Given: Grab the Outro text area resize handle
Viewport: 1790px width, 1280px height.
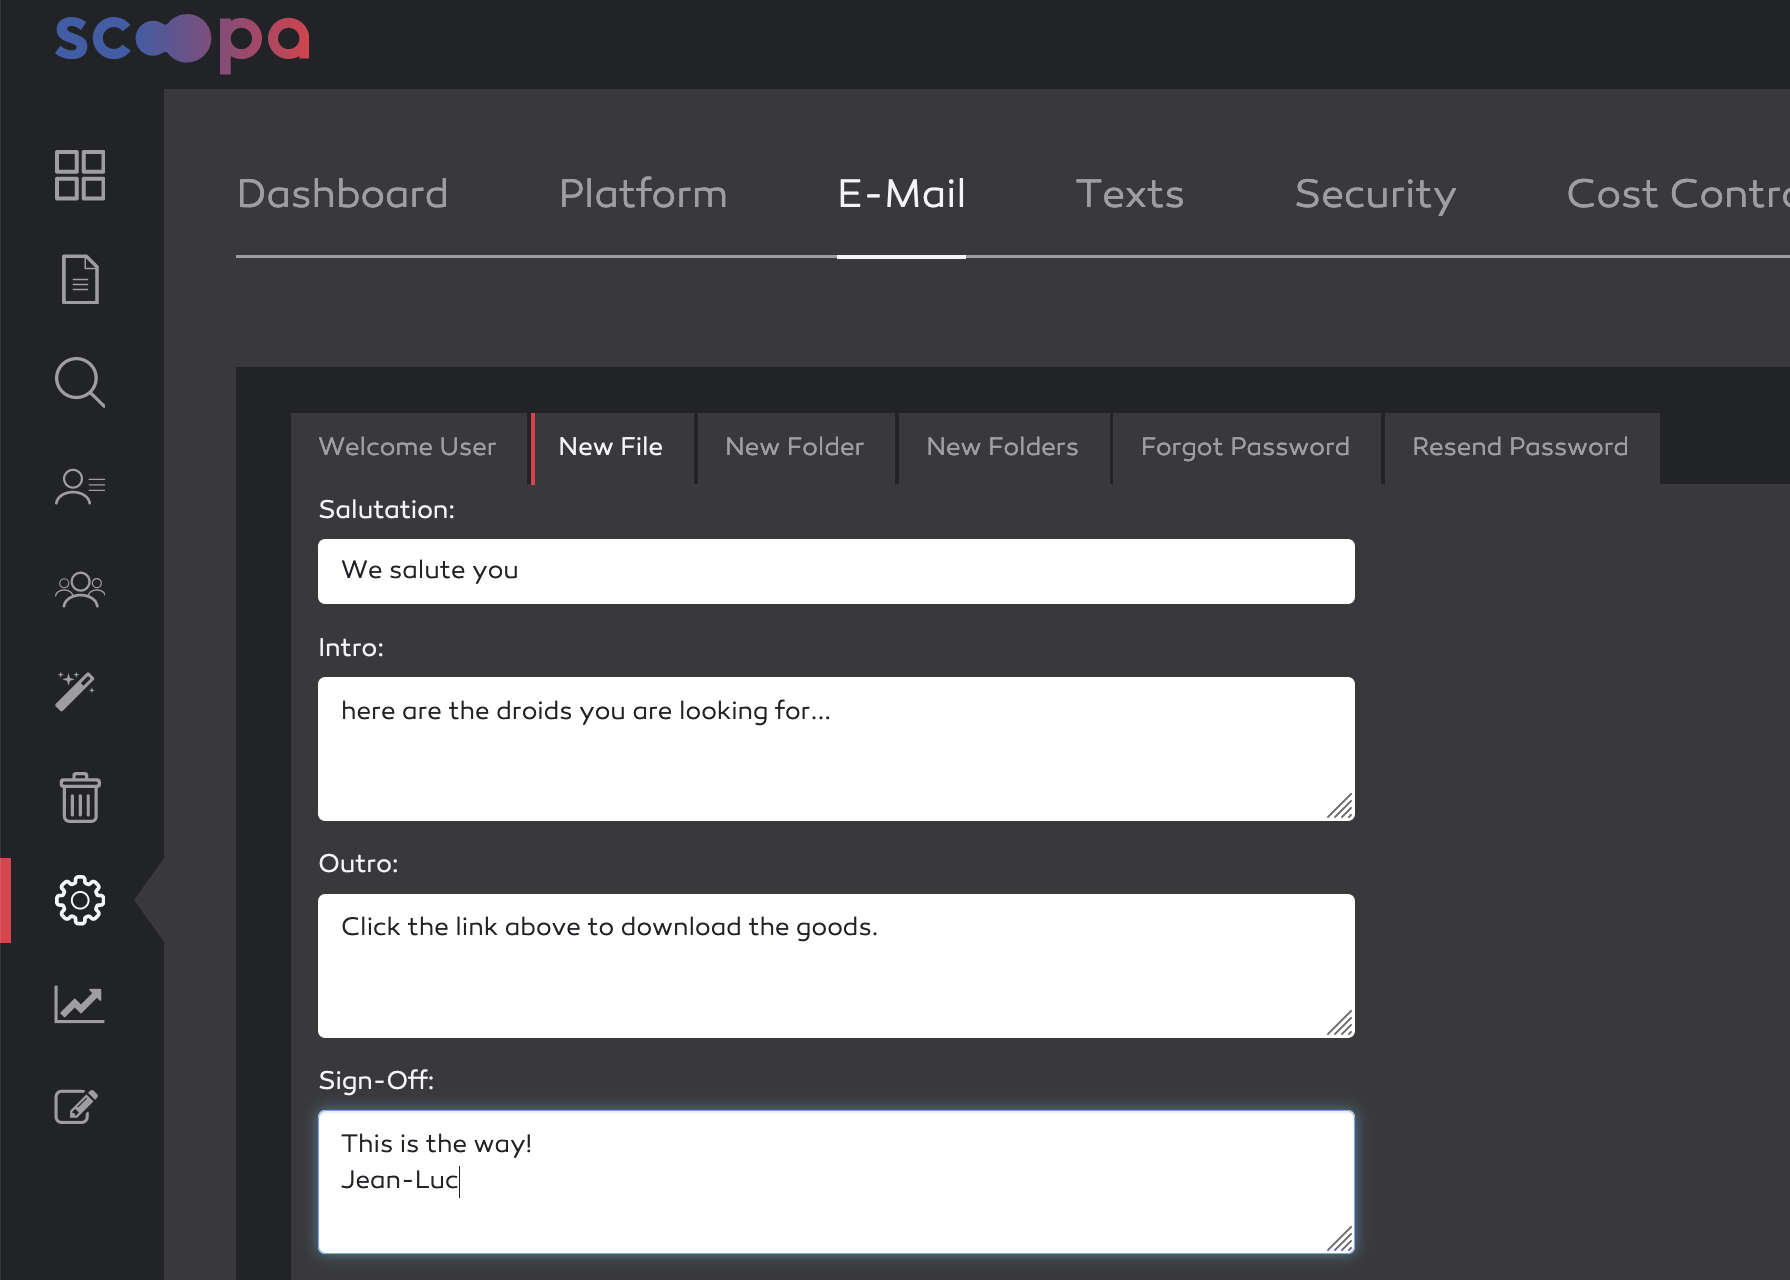Looking at the screenshot, I should (1341, 1024).
